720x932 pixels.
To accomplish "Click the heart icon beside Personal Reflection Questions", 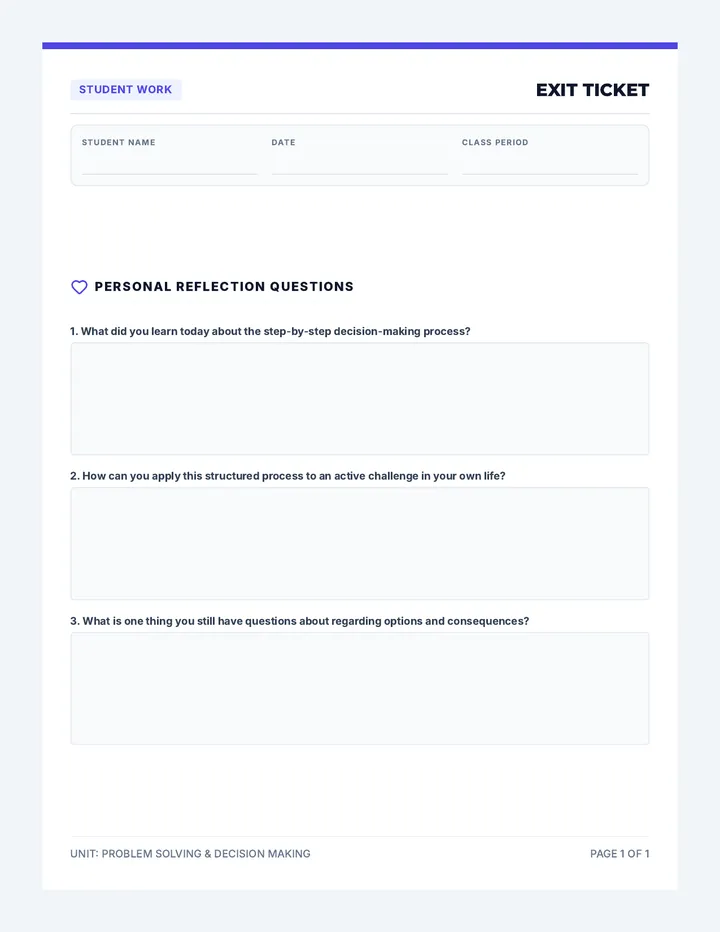I will 79,287.
